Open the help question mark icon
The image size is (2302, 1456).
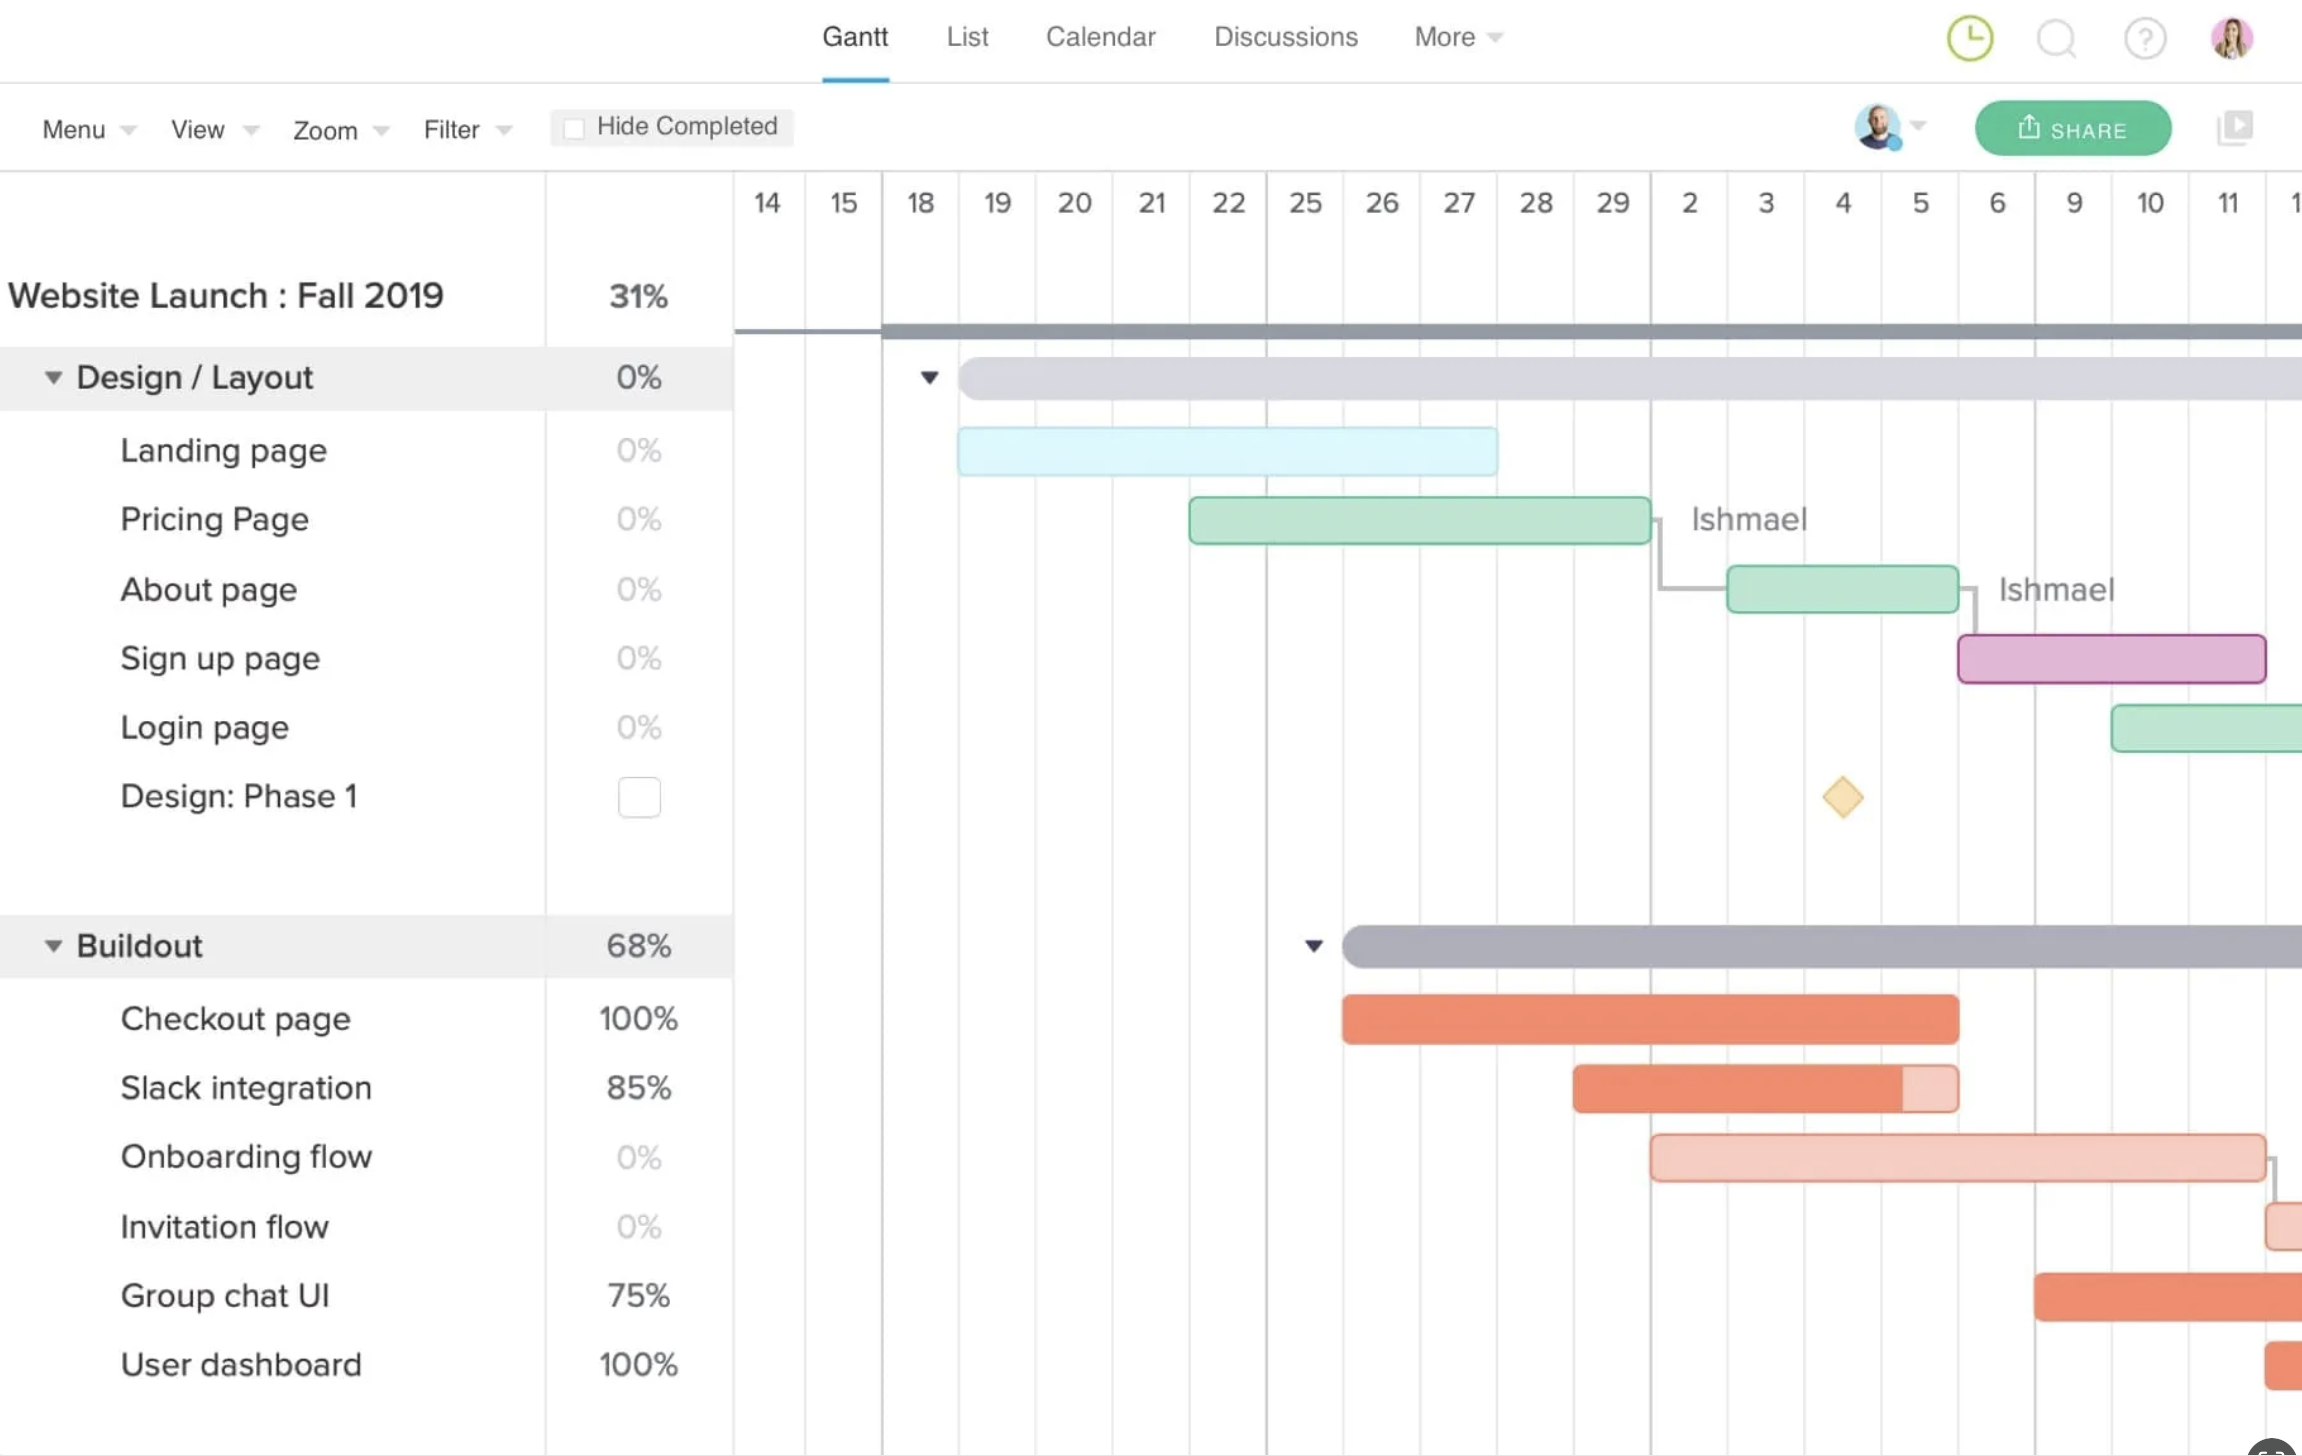[x=2145, y=39]
